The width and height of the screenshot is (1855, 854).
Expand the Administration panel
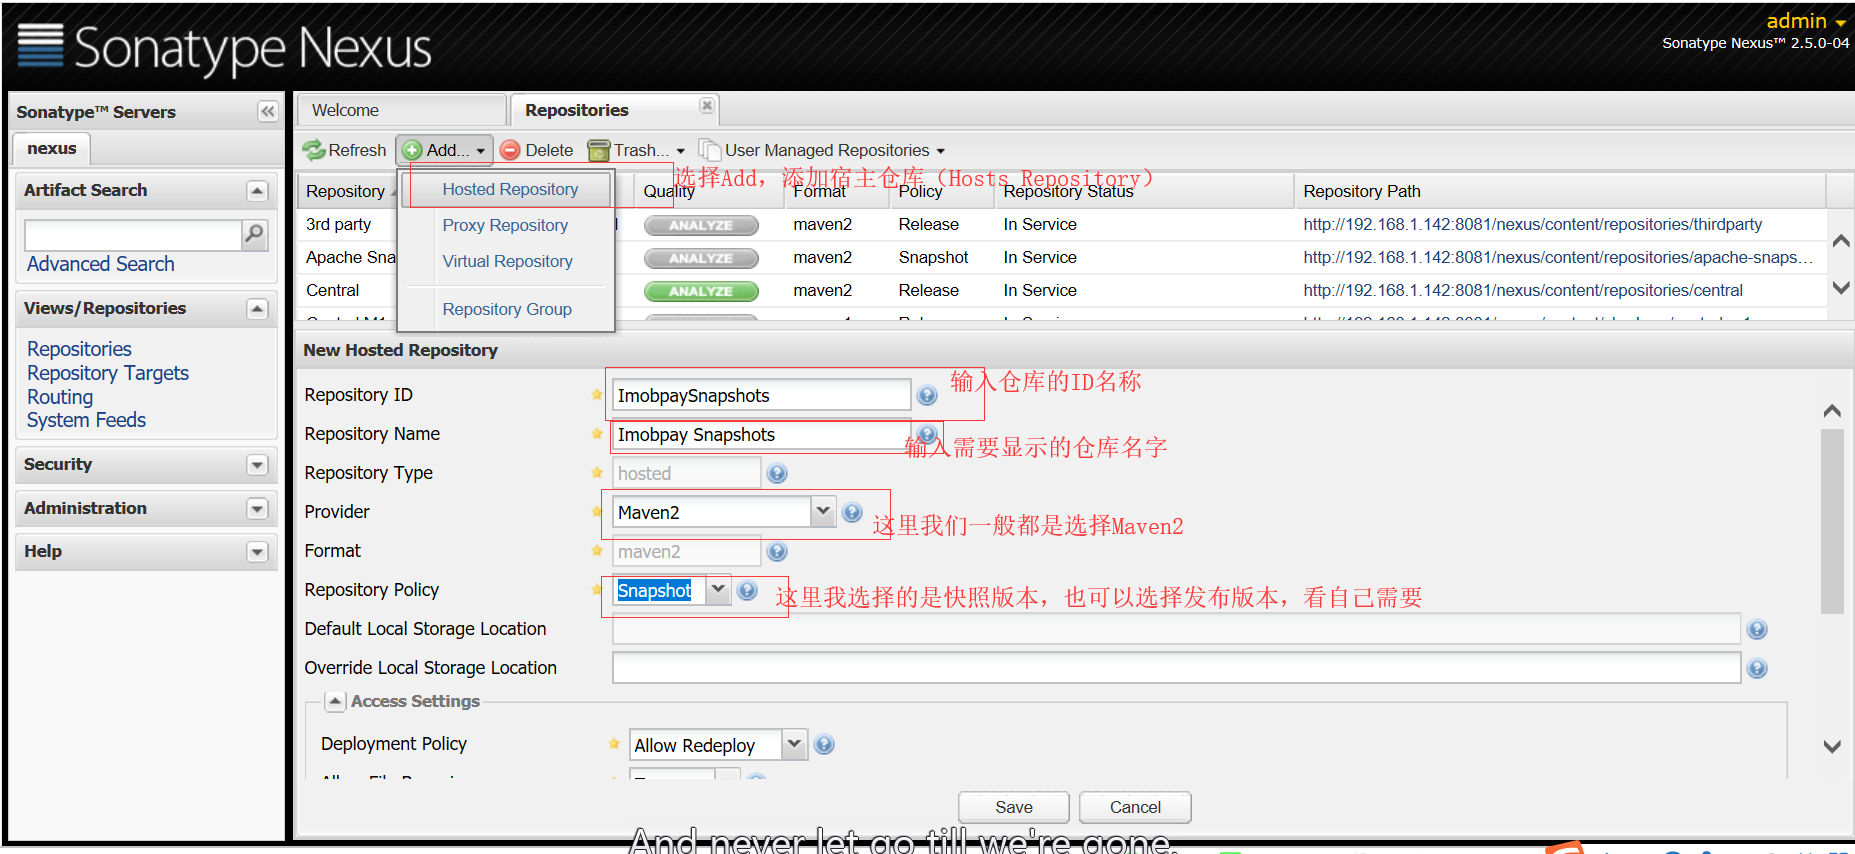257,509
